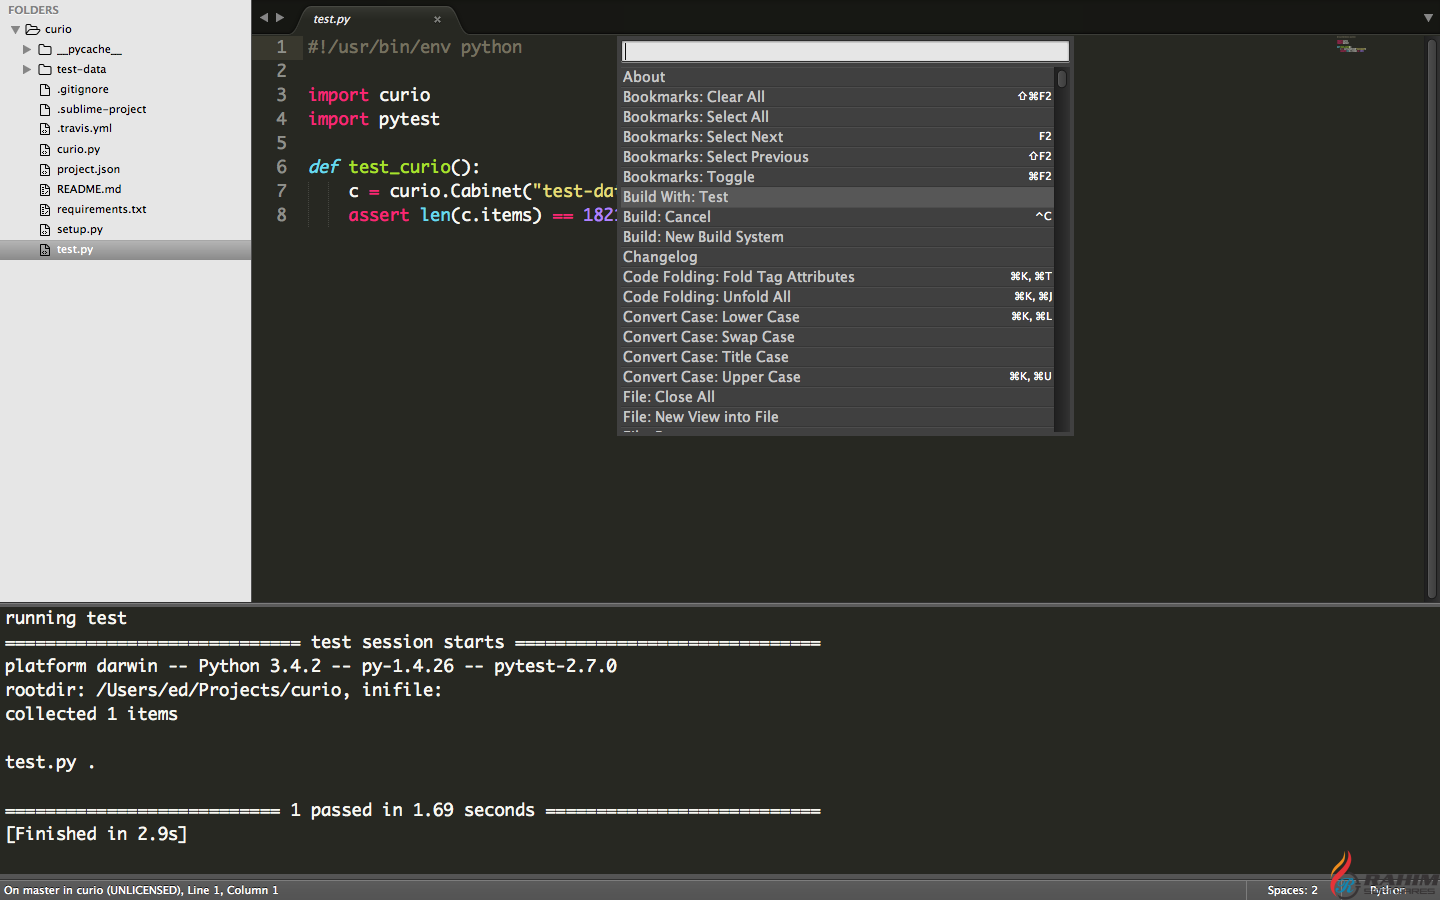Go to next tab using right arrow
Viewport: 1440px width, 900px height.
click(280, 17)
